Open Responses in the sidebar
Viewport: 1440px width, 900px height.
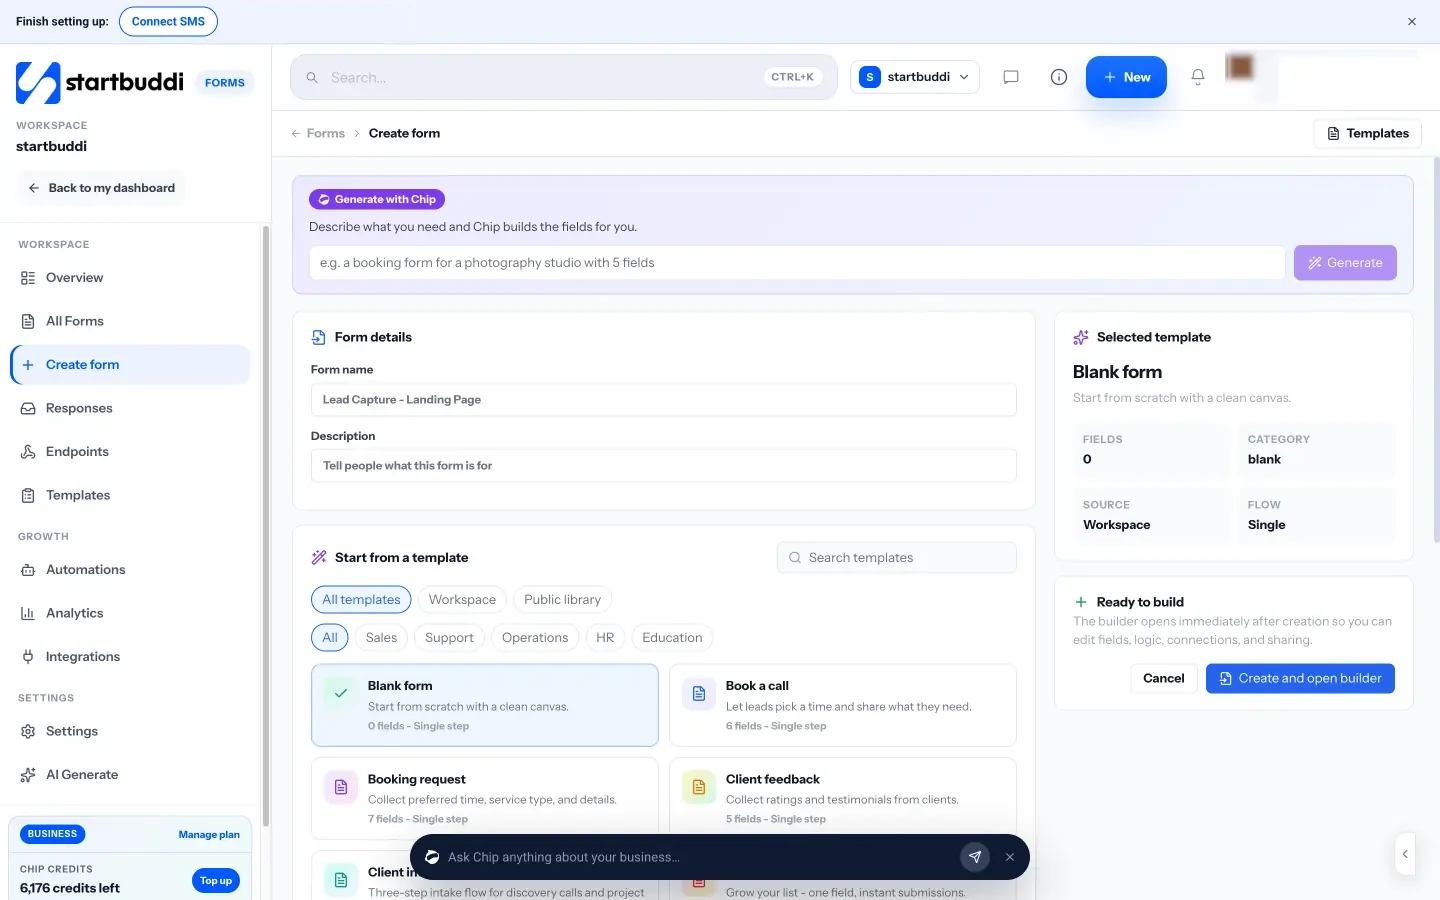click(x=130, y=408)
